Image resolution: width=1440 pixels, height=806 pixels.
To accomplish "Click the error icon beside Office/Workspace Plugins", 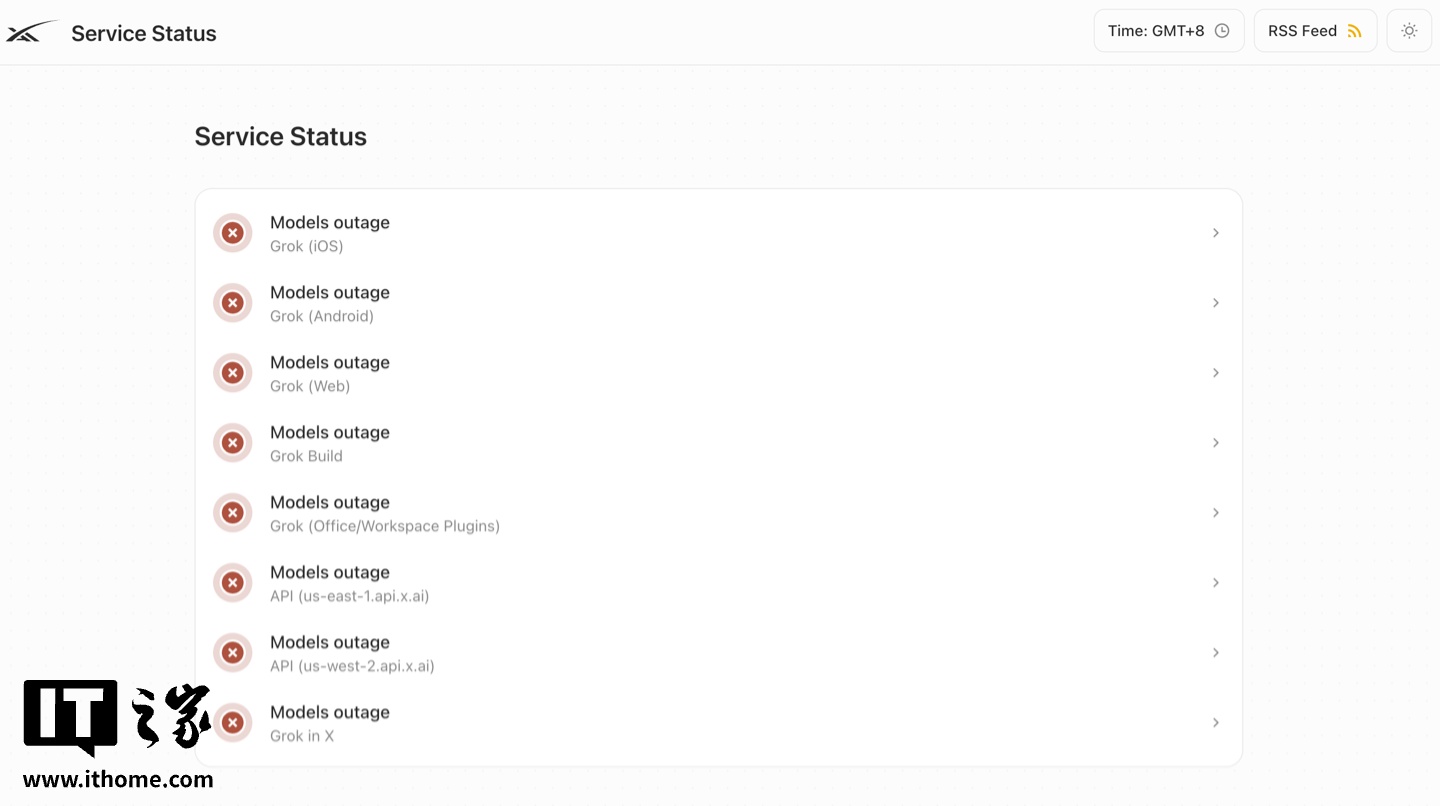I will pos(232,513).
